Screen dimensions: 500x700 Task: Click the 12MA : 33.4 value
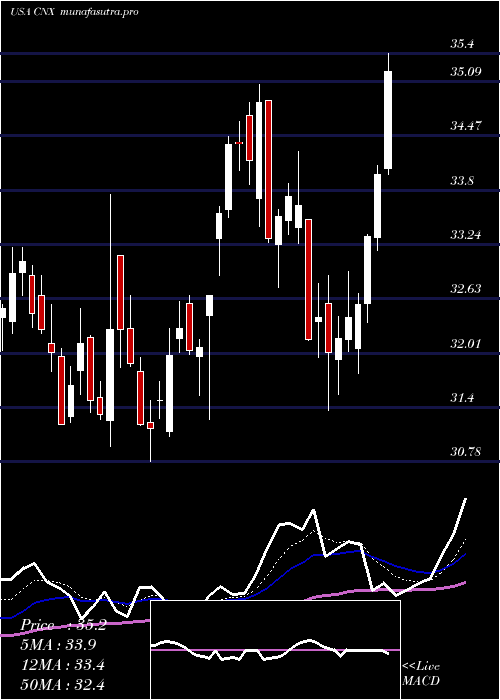[62, 665]
